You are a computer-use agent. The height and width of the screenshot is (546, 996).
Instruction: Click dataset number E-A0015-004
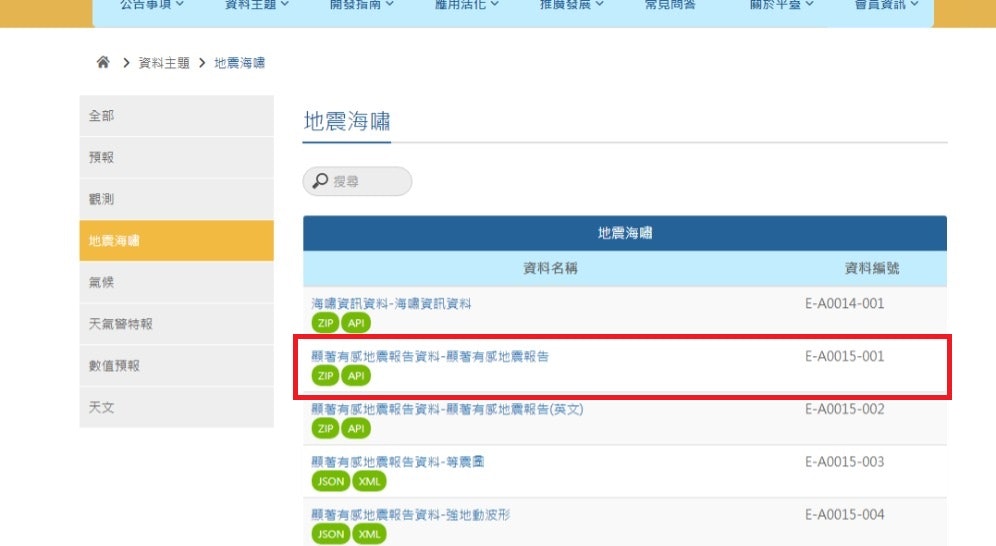845,514
